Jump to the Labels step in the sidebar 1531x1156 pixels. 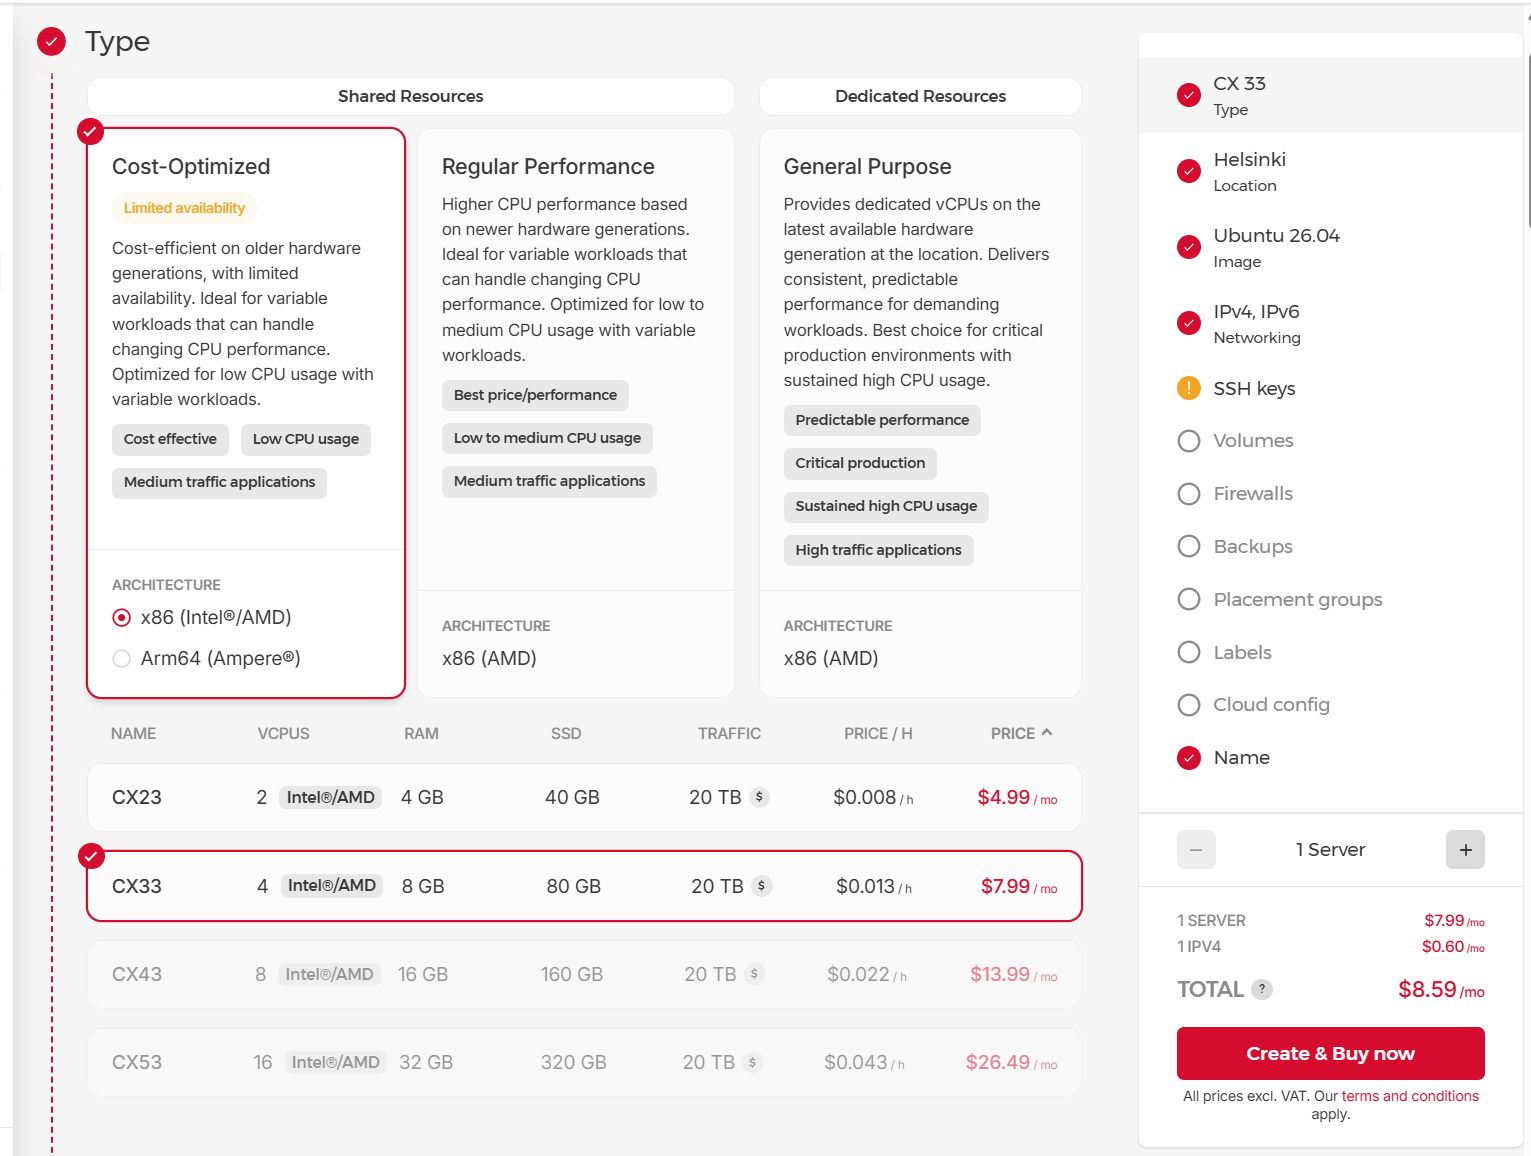1242,653
